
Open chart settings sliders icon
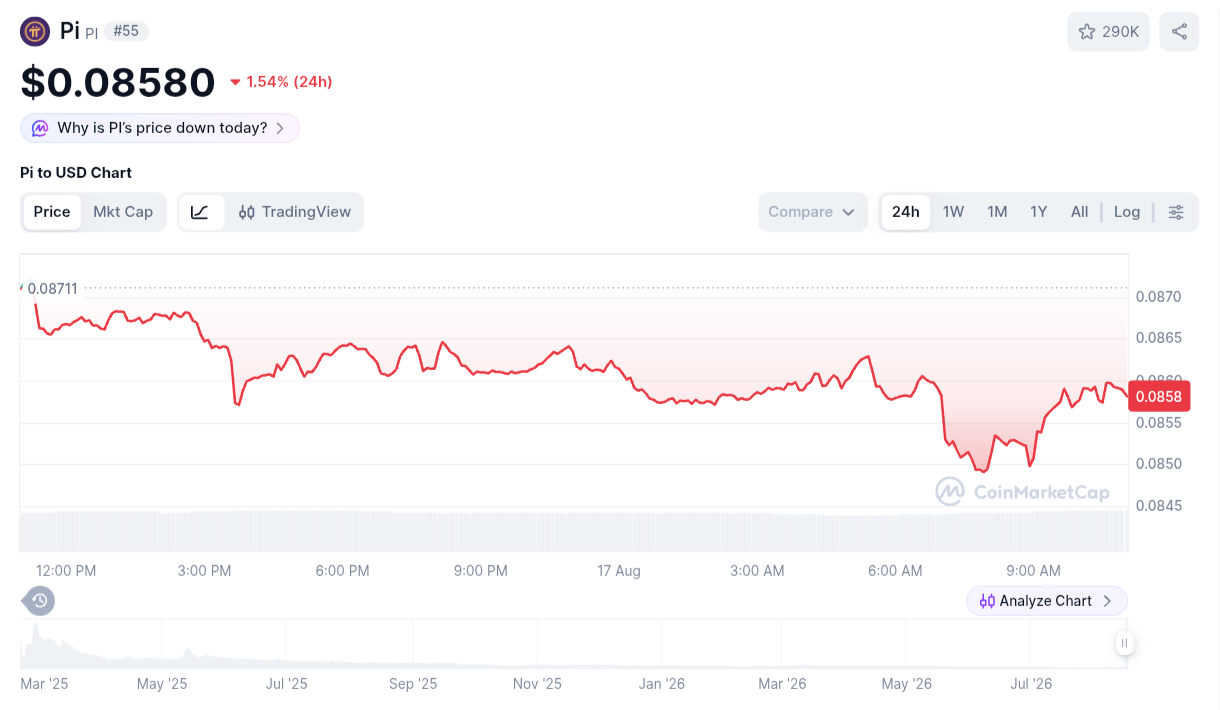pyautogui.click(x=1176, y=212)
